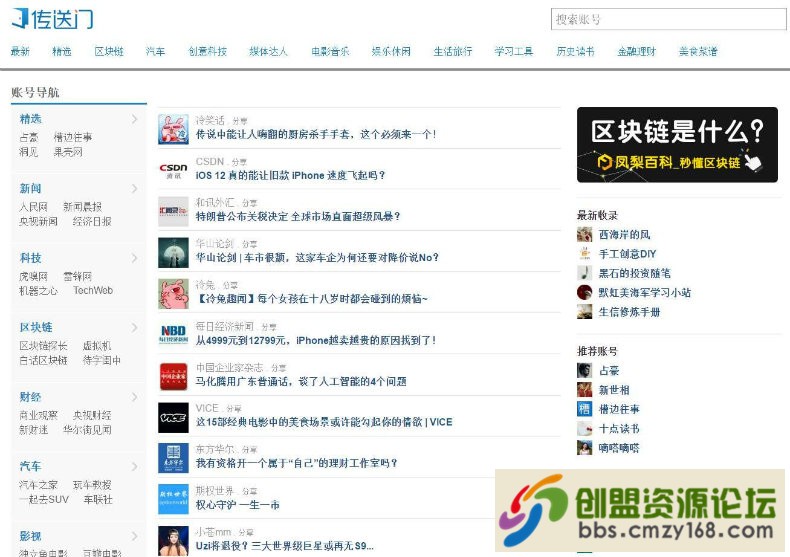Open the 美食菜谱 navigation tab
790x557 pixels.
click(698, 51)
